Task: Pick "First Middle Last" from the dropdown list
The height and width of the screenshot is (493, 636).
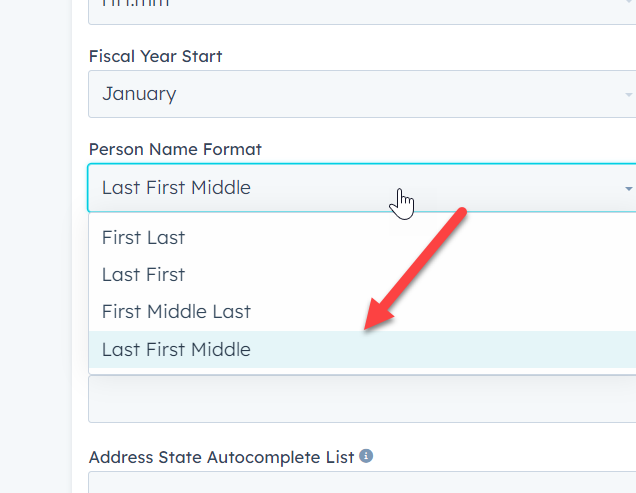Action: tap(176, 312)
